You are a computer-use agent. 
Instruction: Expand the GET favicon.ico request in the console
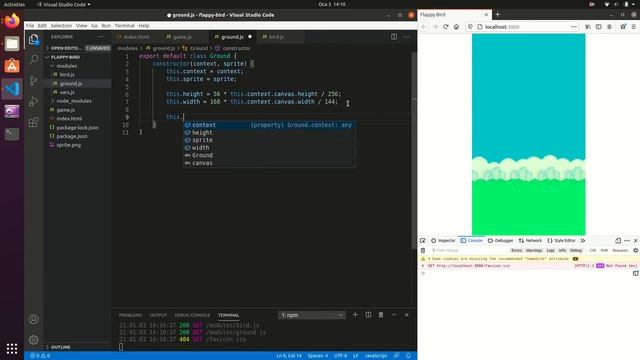pos(423,266)
